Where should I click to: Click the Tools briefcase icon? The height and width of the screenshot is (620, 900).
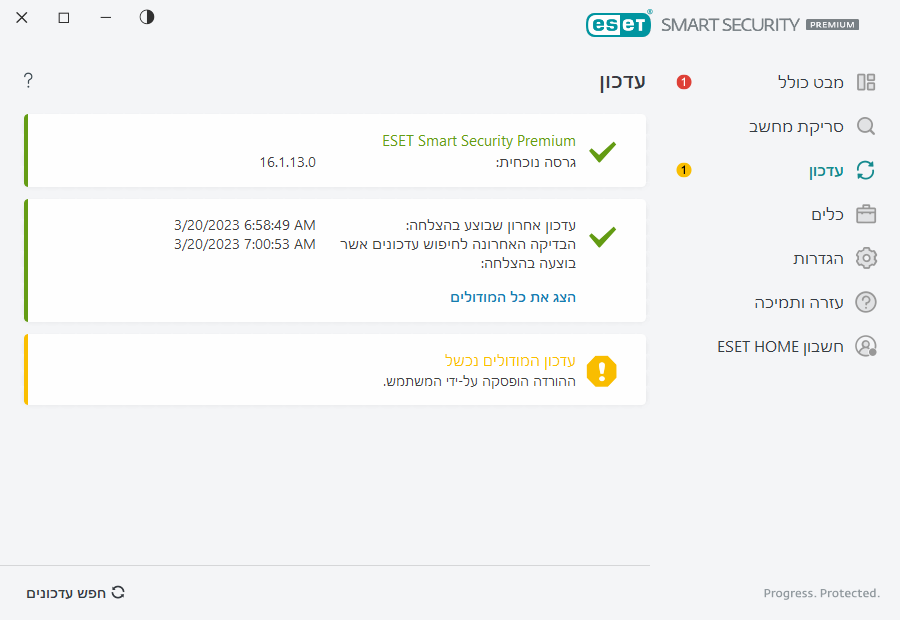pos(866,215)
